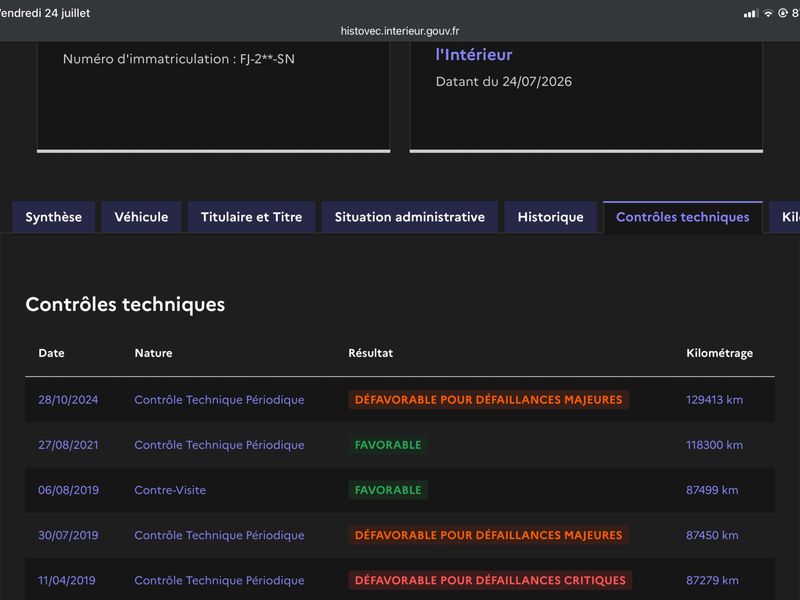Tap the orientation lock status icon

click(x=783, y=13)
